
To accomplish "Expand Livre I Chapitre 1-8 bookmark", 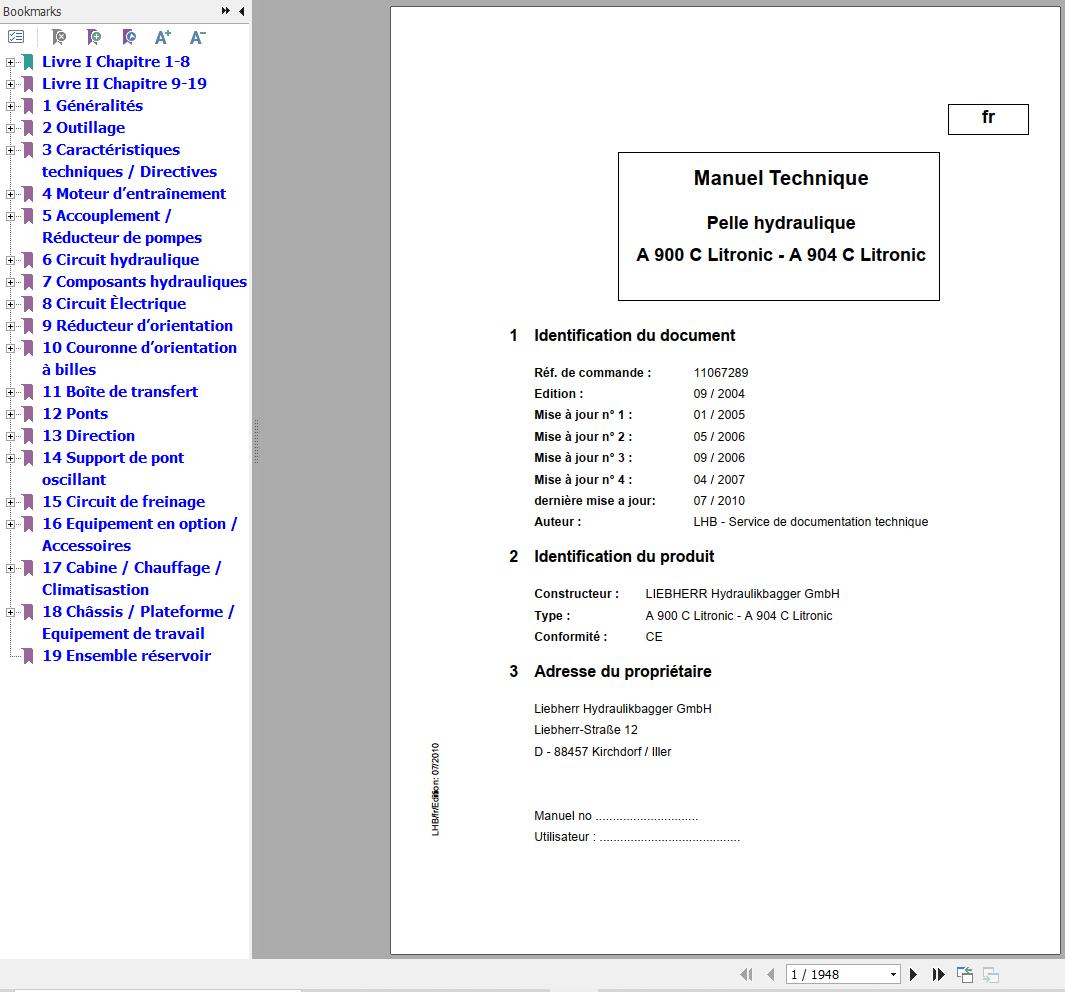I will pyautogui.click(x=10, y=62).
